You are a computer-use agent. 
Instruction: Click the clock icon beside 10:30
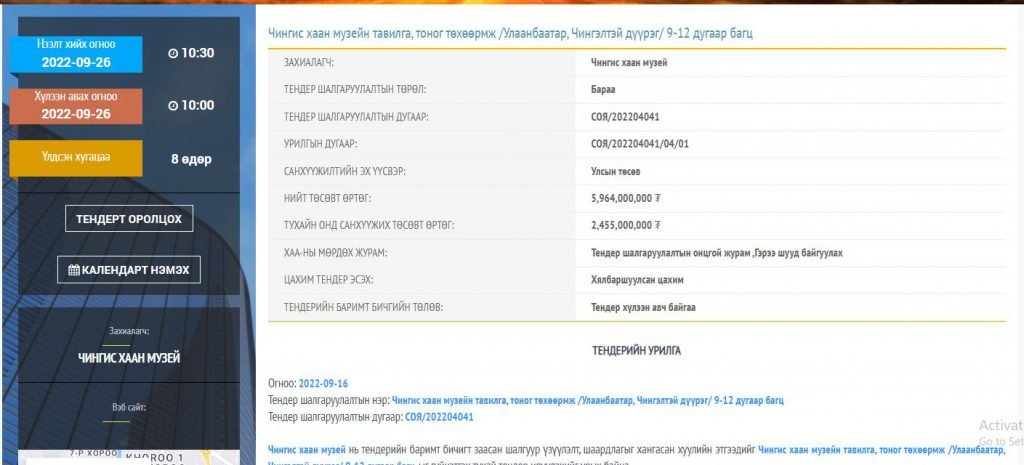point(173,53)
